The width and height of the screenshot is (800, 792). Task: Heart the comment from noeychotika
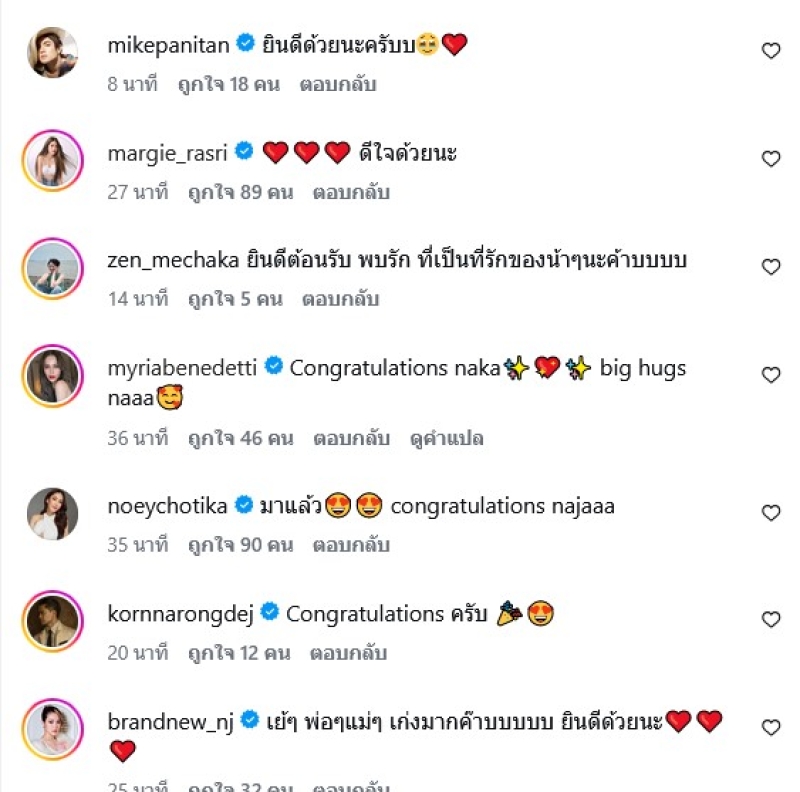[x=770, y=513]
